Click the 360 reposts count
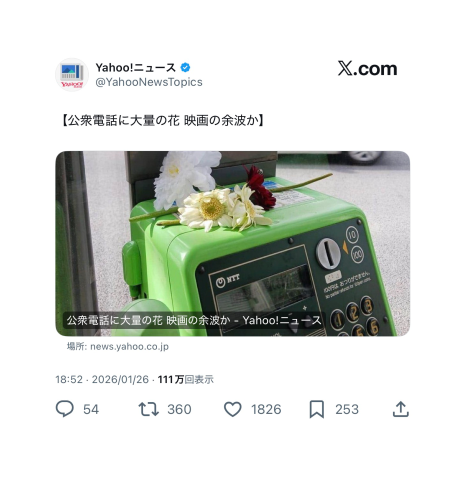 tap(179, 409)
